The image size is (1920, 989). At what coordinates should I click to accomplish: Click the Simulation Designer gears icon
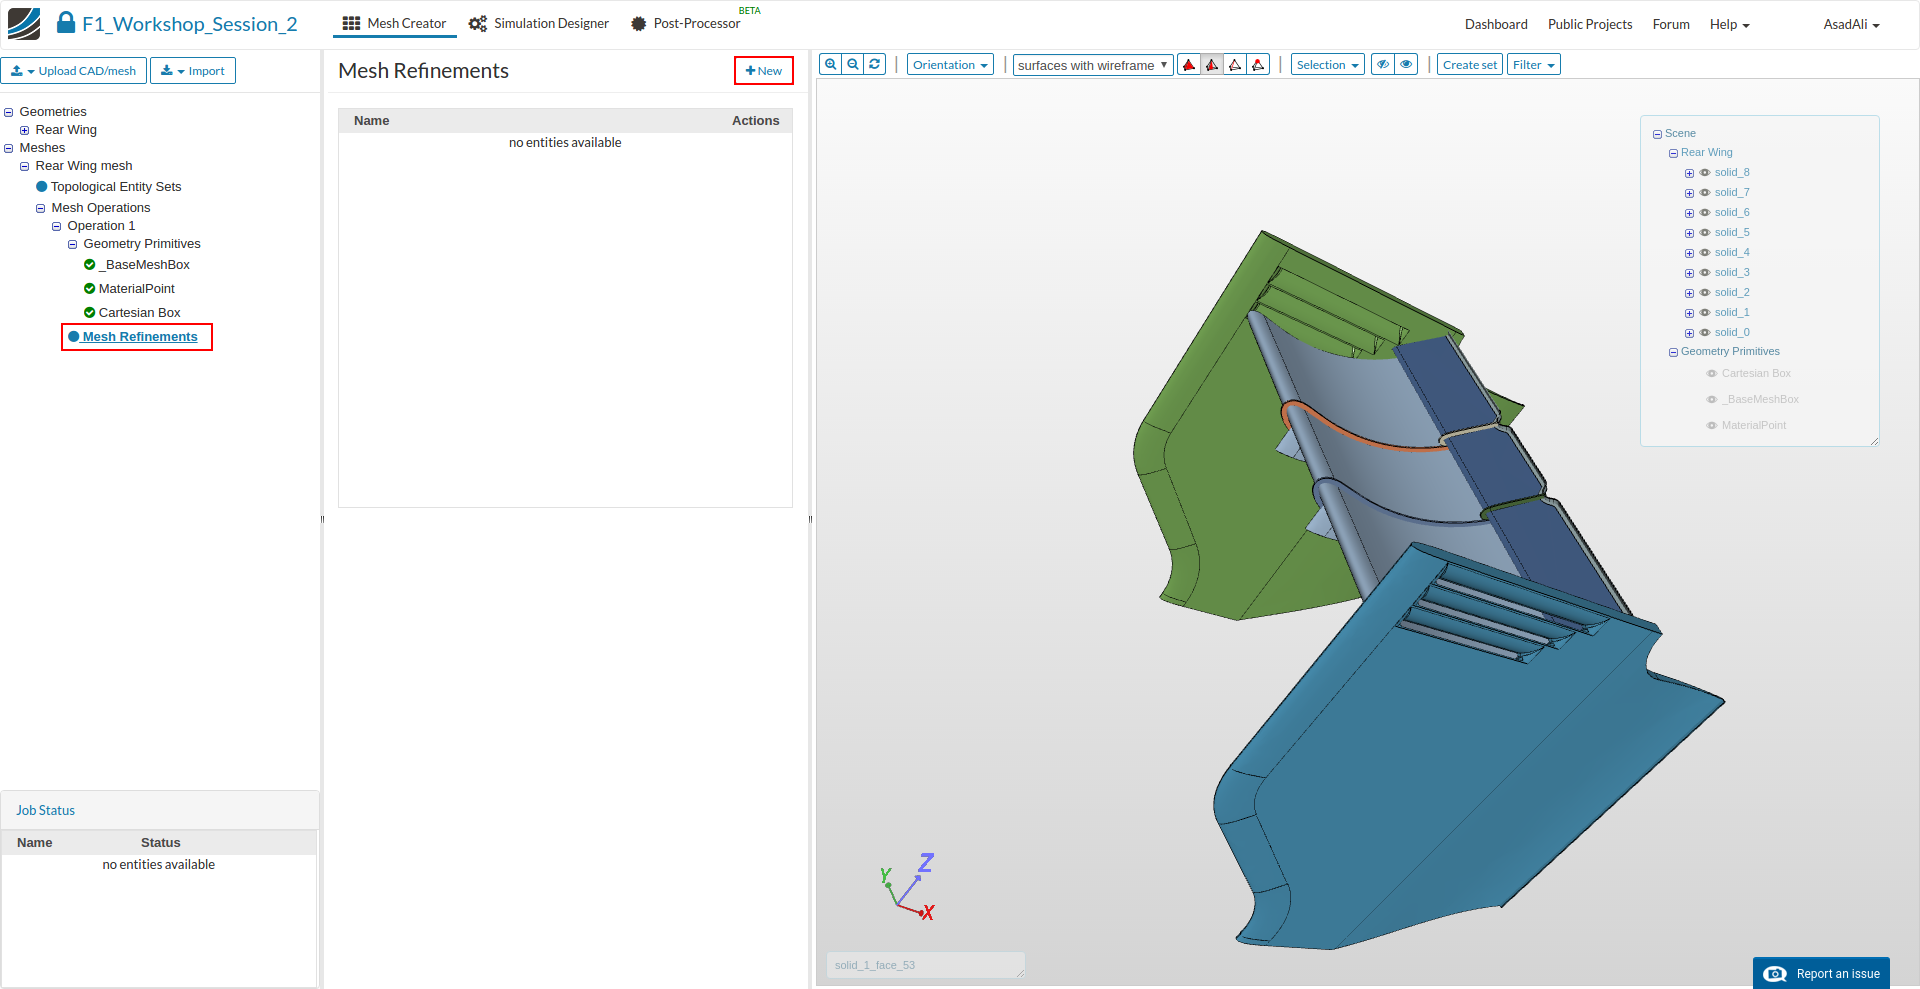[478, 23]
